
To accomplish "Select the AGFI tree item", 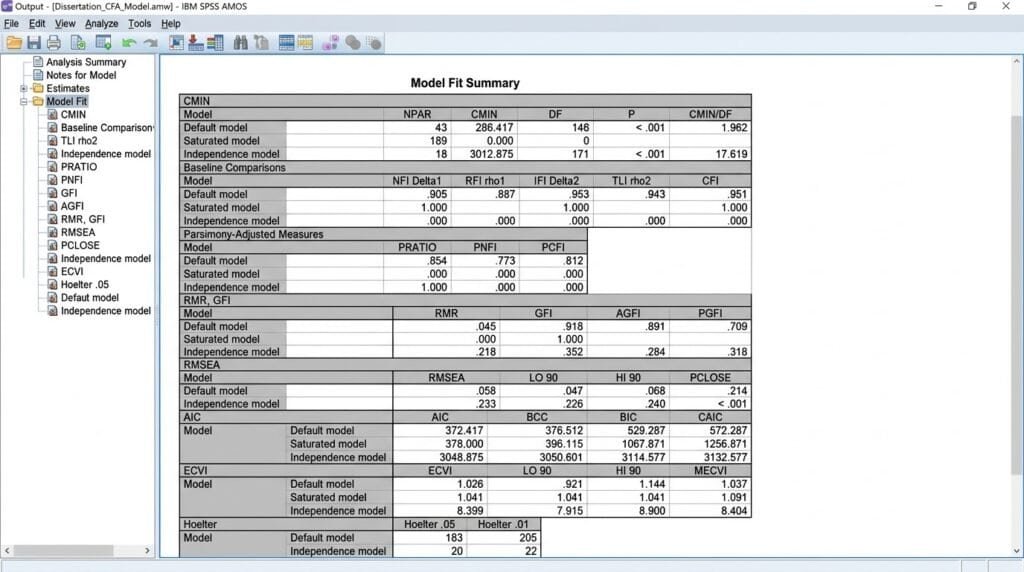I will pos(72,206).
